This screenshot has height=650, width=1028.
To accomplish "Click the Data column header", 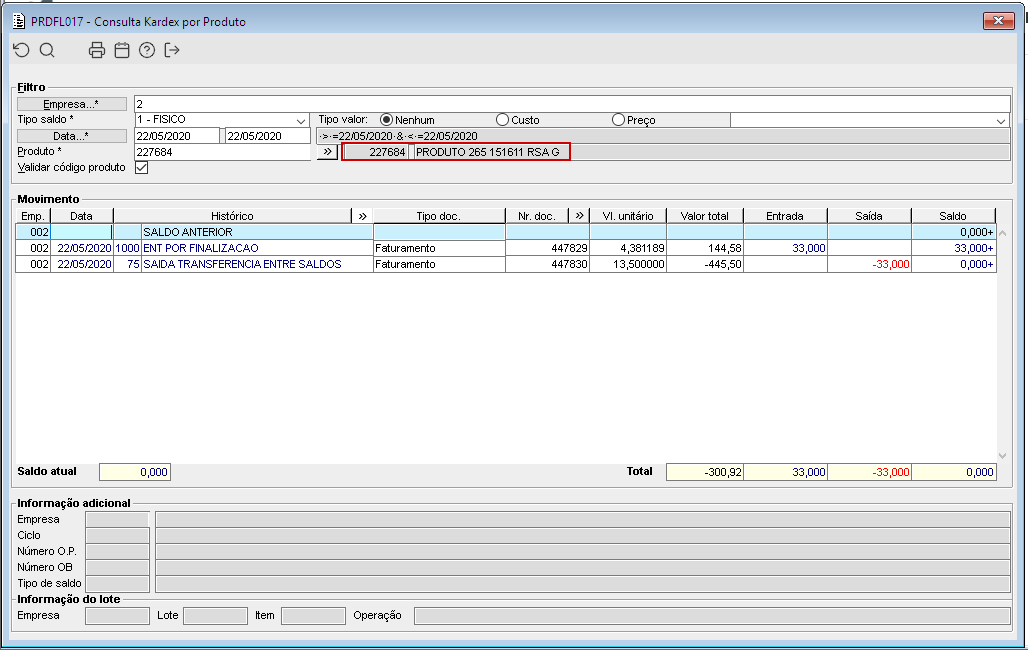I will click(82, 216).
